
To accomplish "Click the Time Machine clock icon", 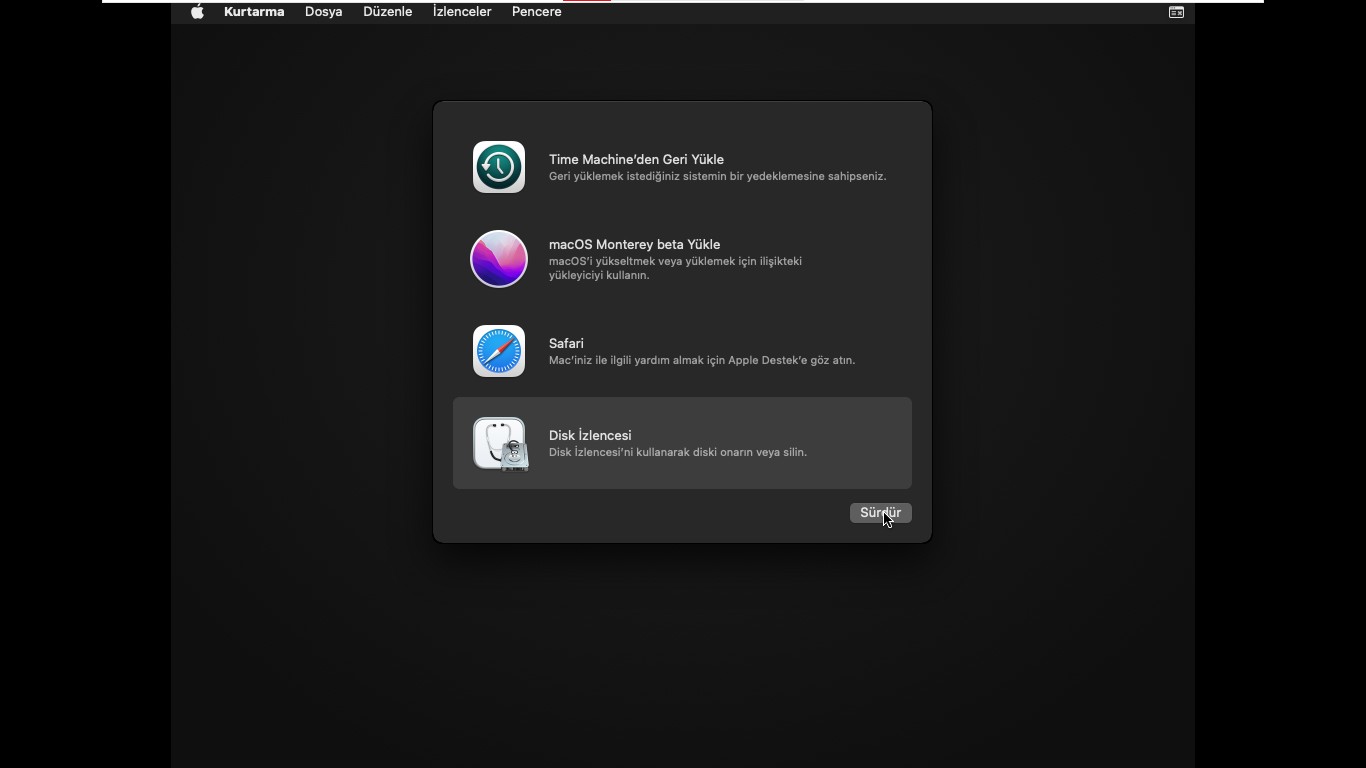I will pos(499,167).
